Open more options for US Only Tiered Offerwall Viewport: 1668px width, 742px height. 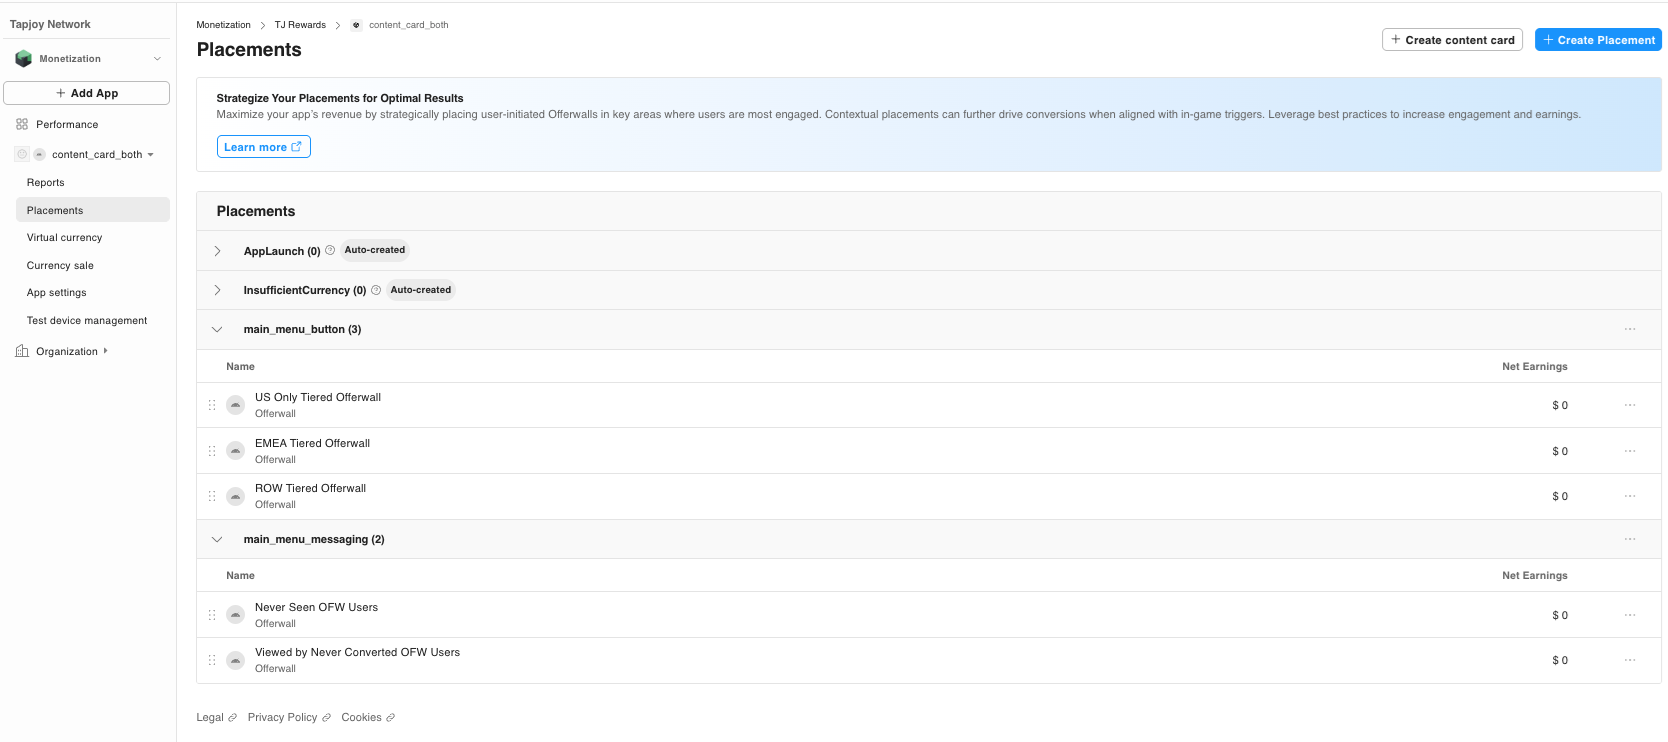pyautogui.click(x=1629, y=405)
